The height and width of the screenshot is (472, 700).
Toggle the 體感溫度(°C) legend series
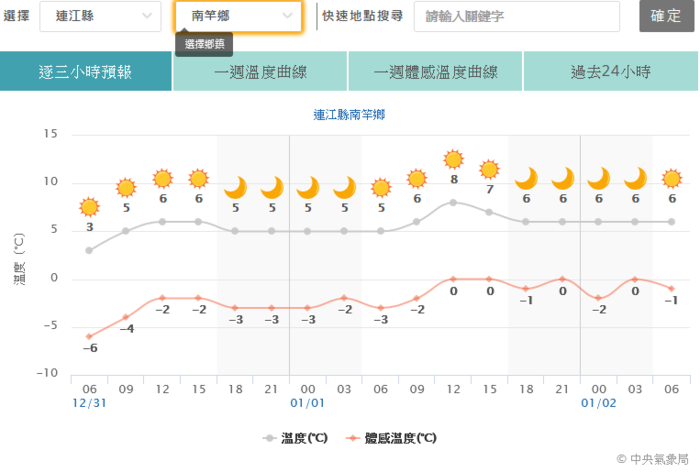coord(392,438)
